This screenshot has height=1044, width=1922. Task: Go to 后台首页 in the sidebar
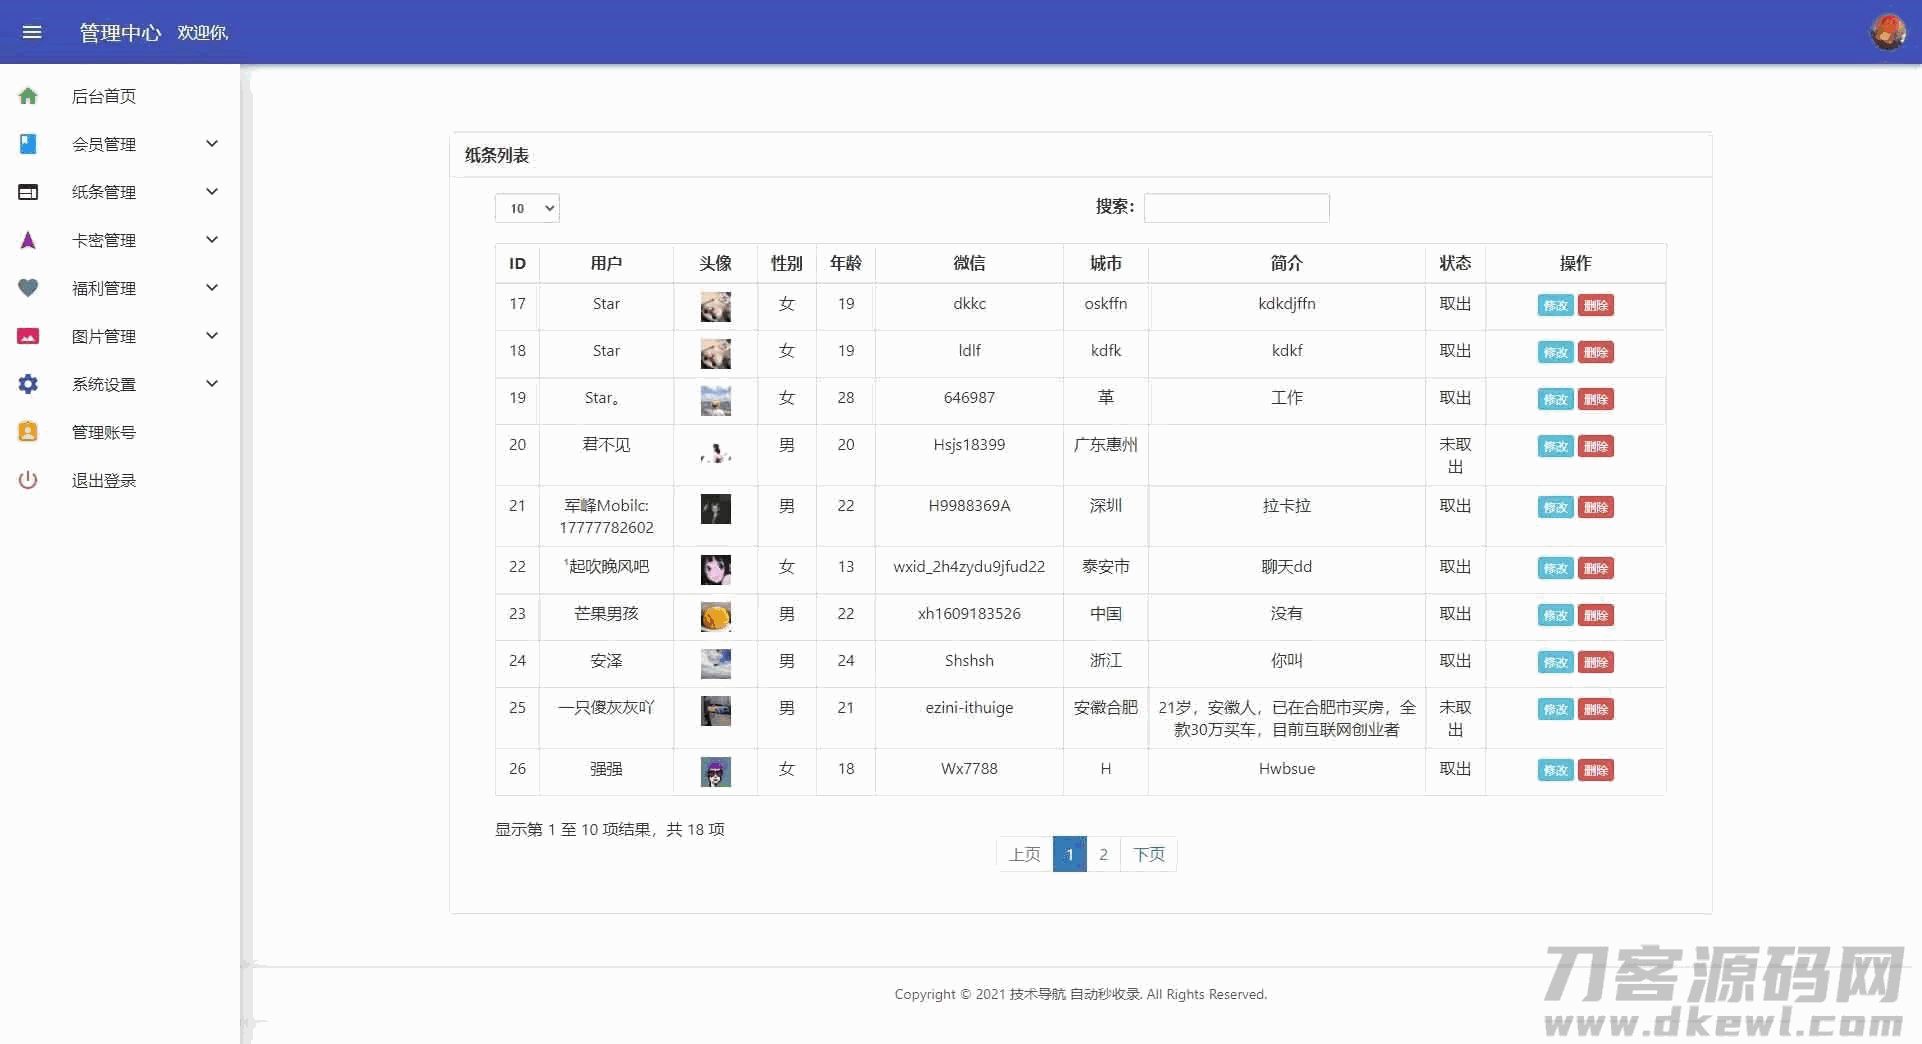coord(104,96)
